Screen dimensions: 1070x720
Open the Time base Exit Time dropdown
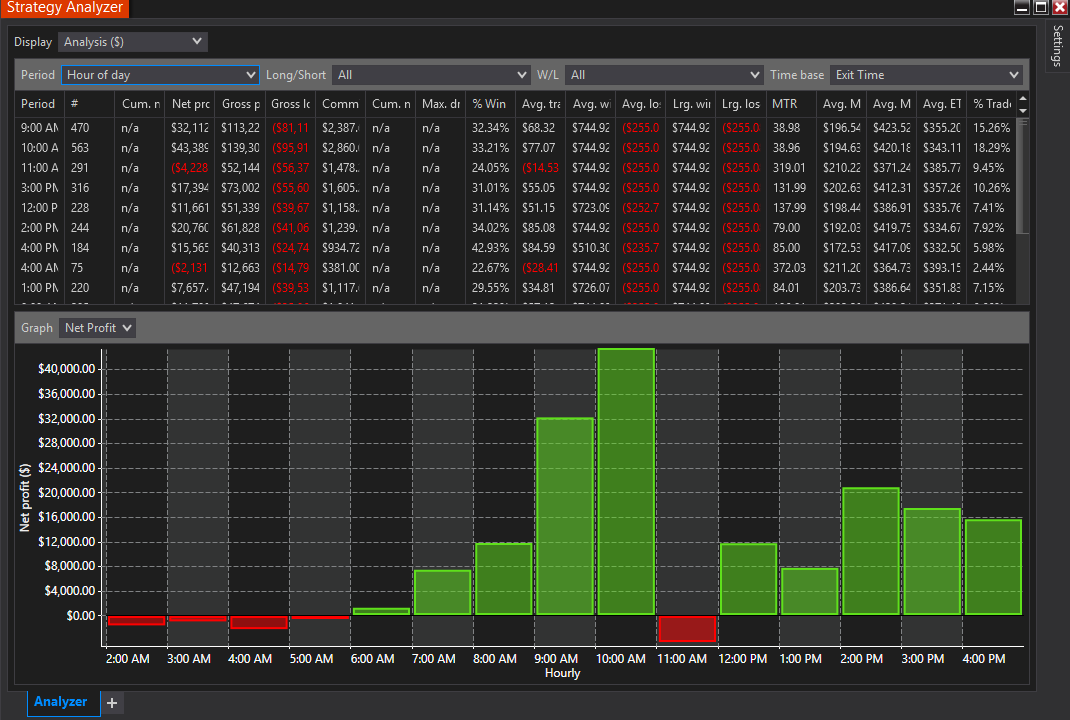pyautogui.click(x=926, y=75)
